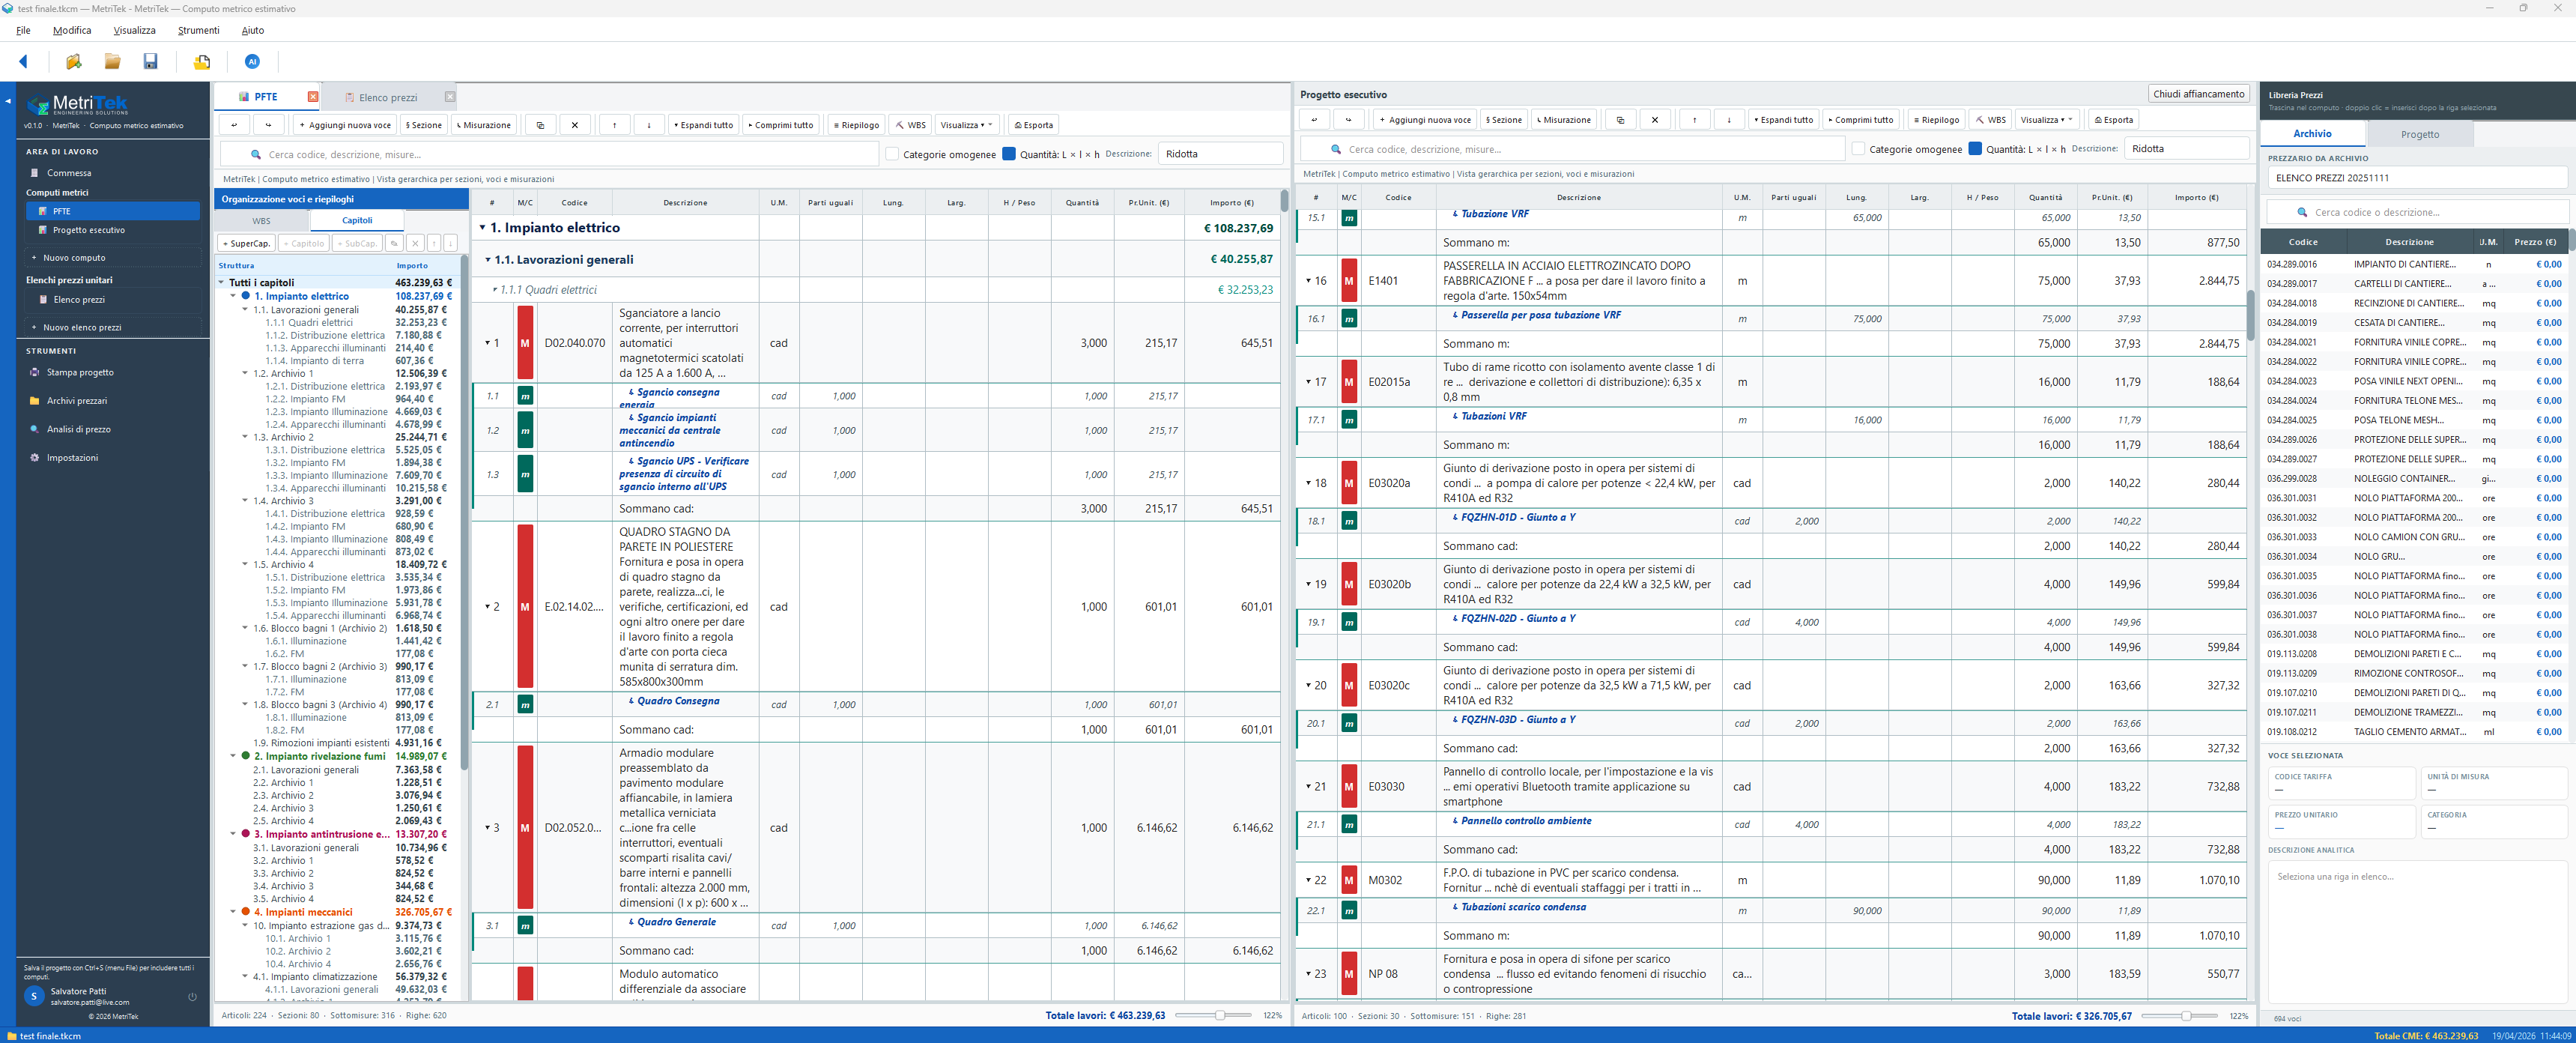Click the save floppy disk icon

pos(150,62)
